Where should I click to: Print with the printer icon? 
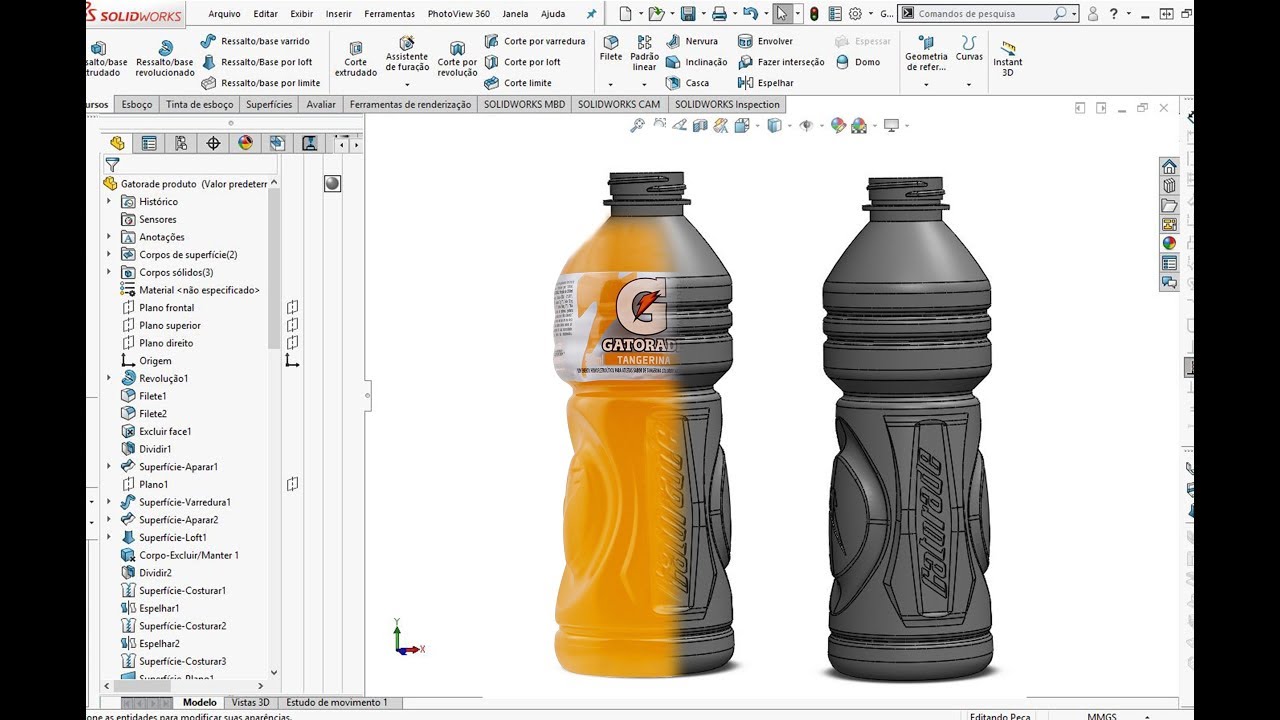click(x=719, y=14)
